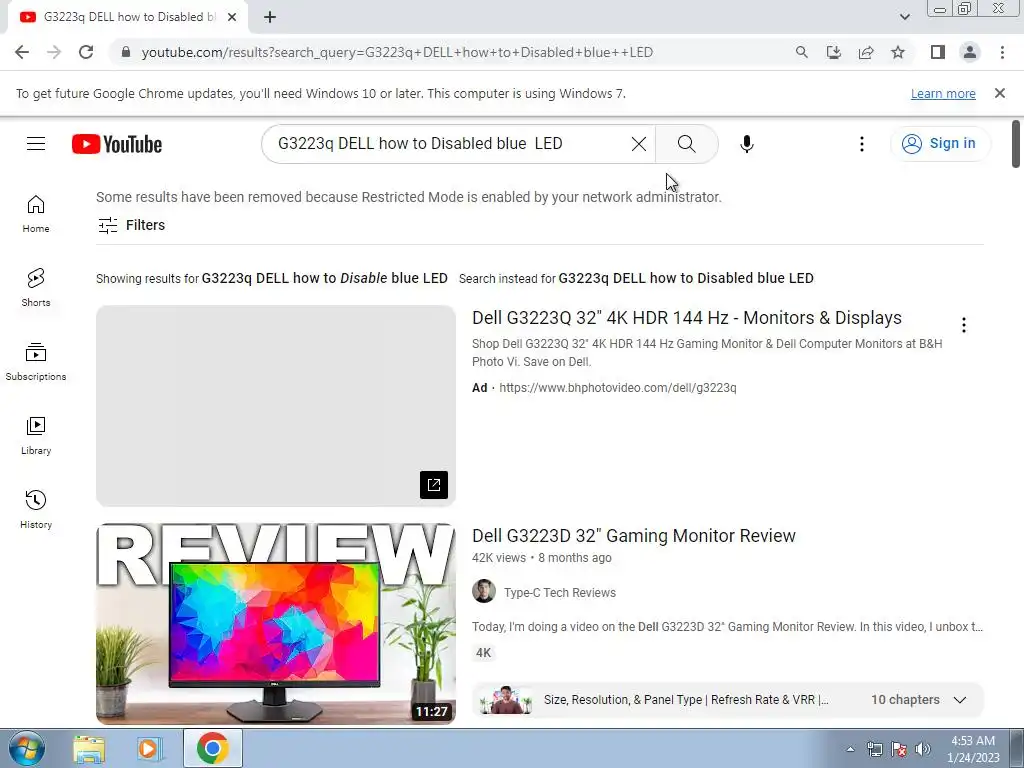Click the Sign in button
The width and height of the screenshot is (1024, 768).
tap(940, 144)
